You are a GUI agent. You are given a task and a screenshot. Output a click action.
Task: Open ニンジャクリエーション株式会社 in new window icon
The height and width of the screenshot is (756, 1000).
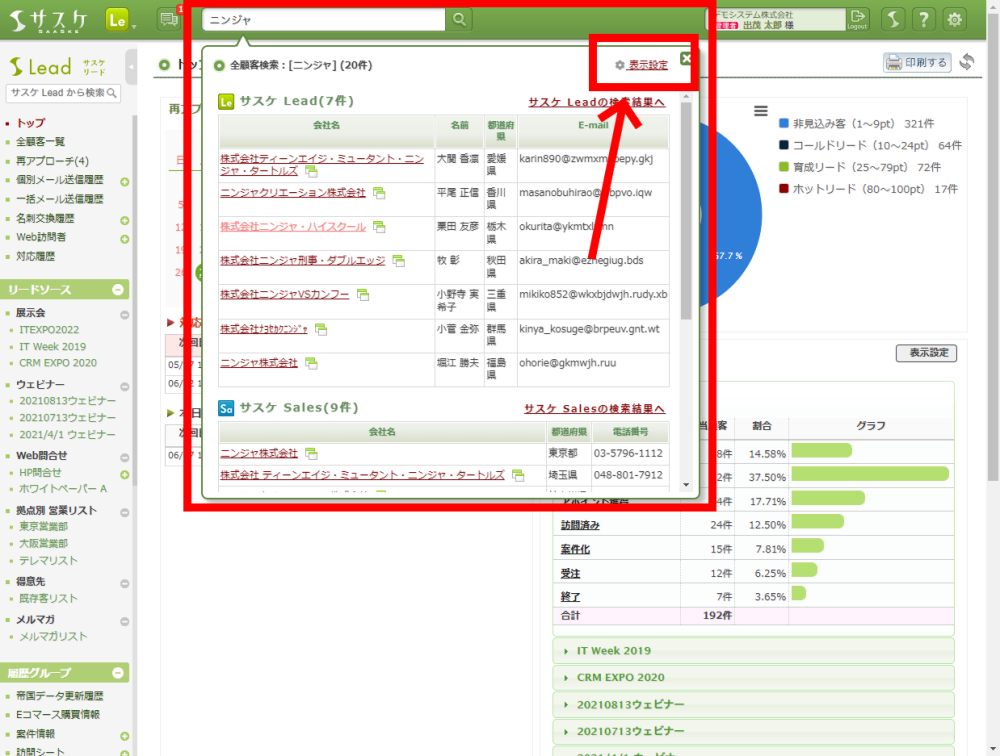pyautogui.click(x=379, y=193)
